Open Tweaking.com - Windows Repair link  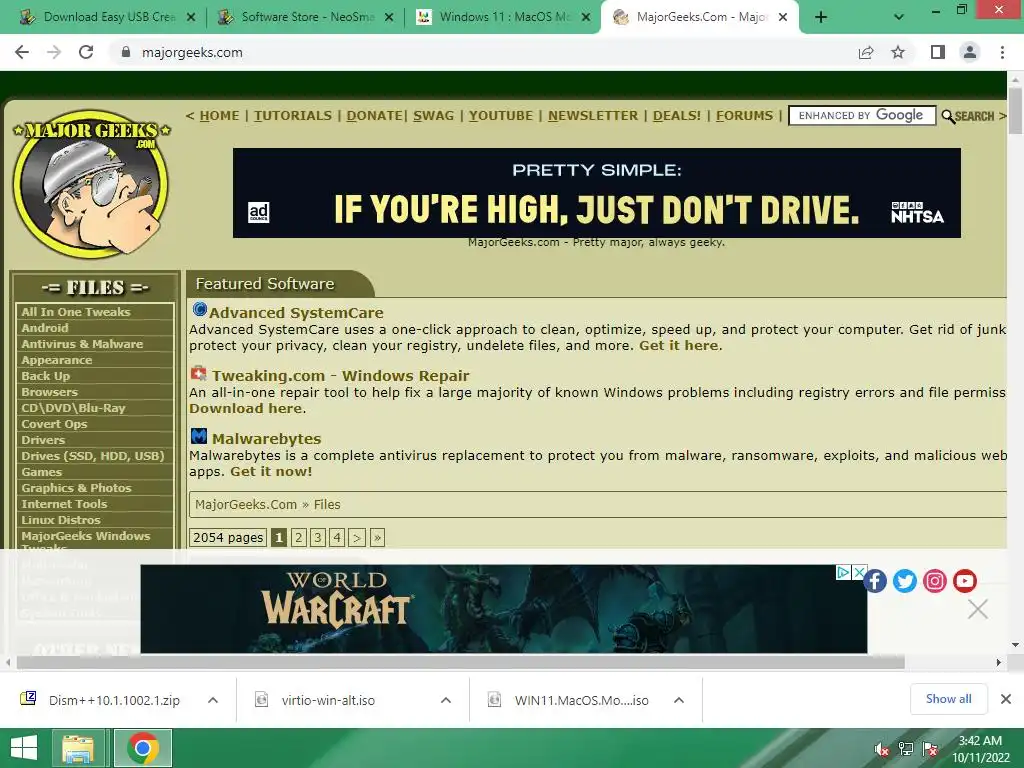[340, 376]
